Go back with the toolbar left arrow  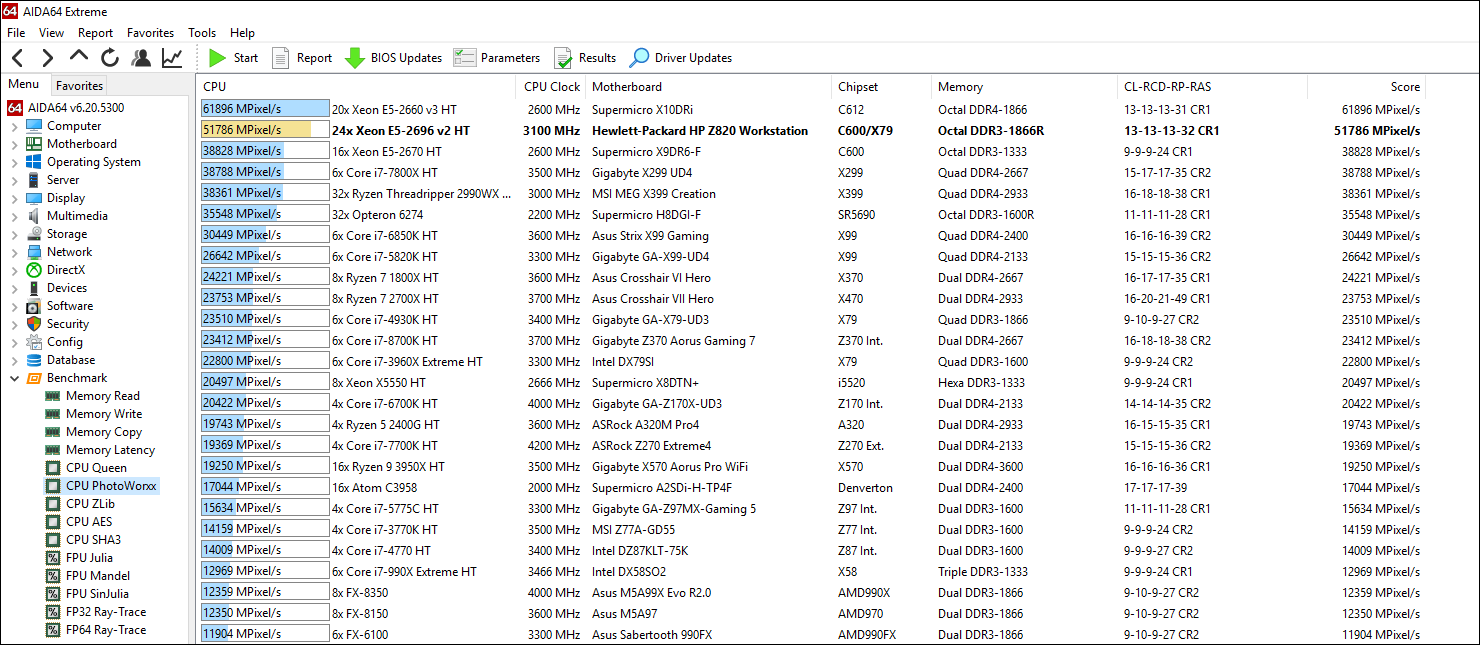click(x=18, y=58)
